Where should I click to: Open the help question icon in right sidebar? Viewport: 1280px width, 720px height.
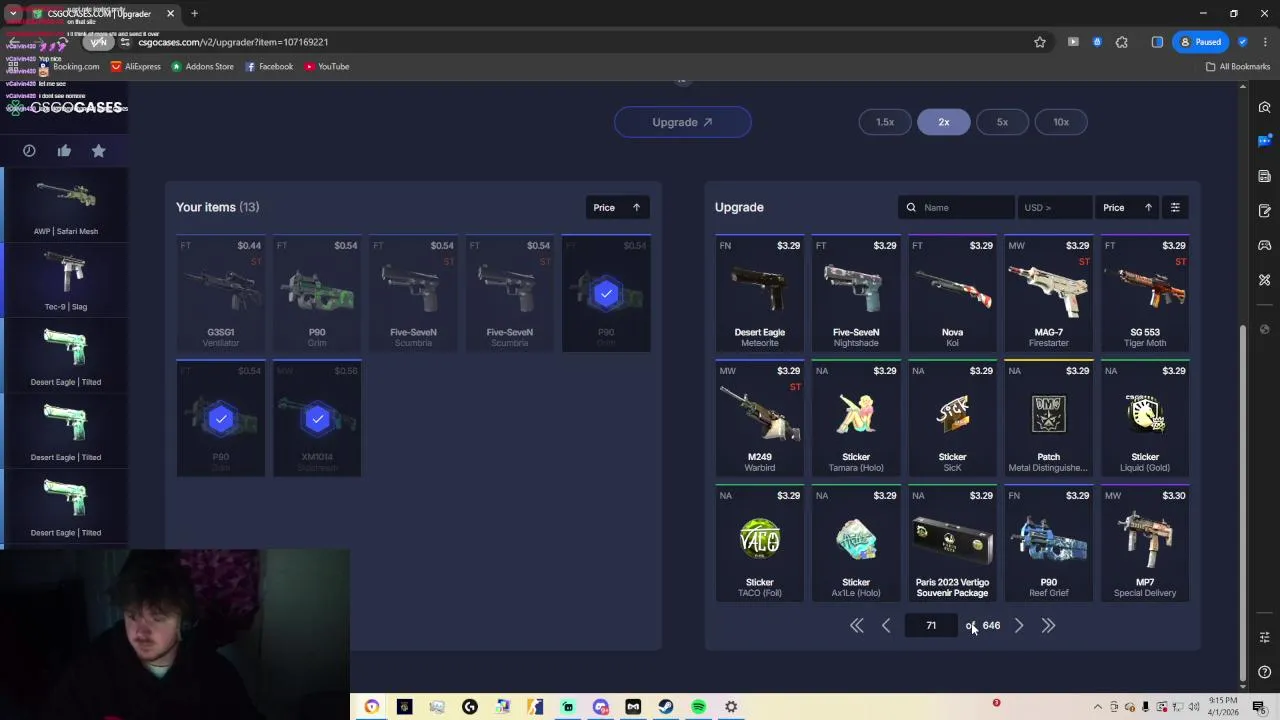[1265, 672]
